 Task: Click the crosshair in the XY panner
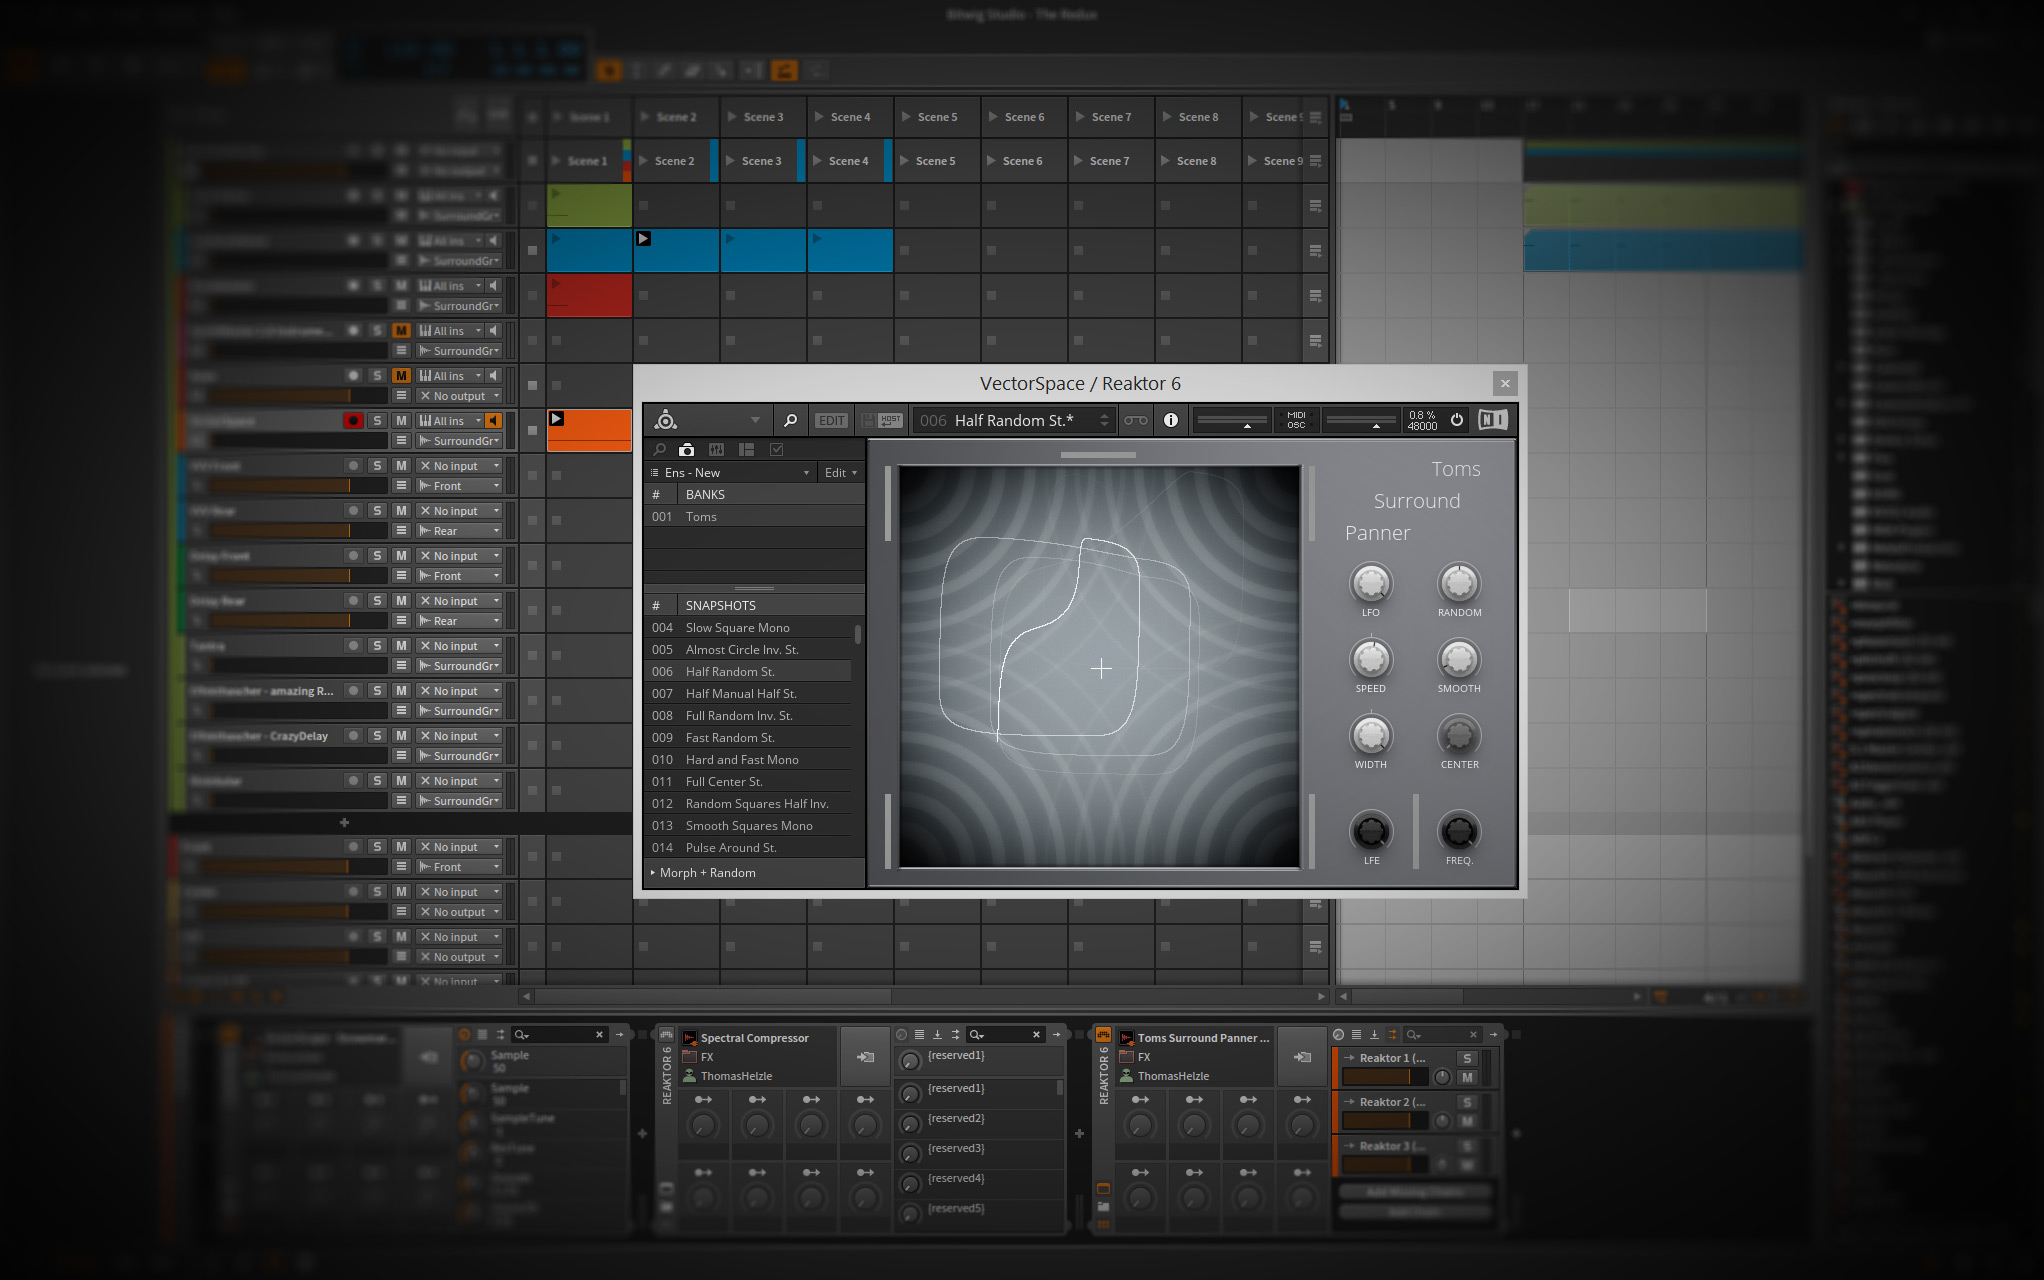(x=1101, y=669)
